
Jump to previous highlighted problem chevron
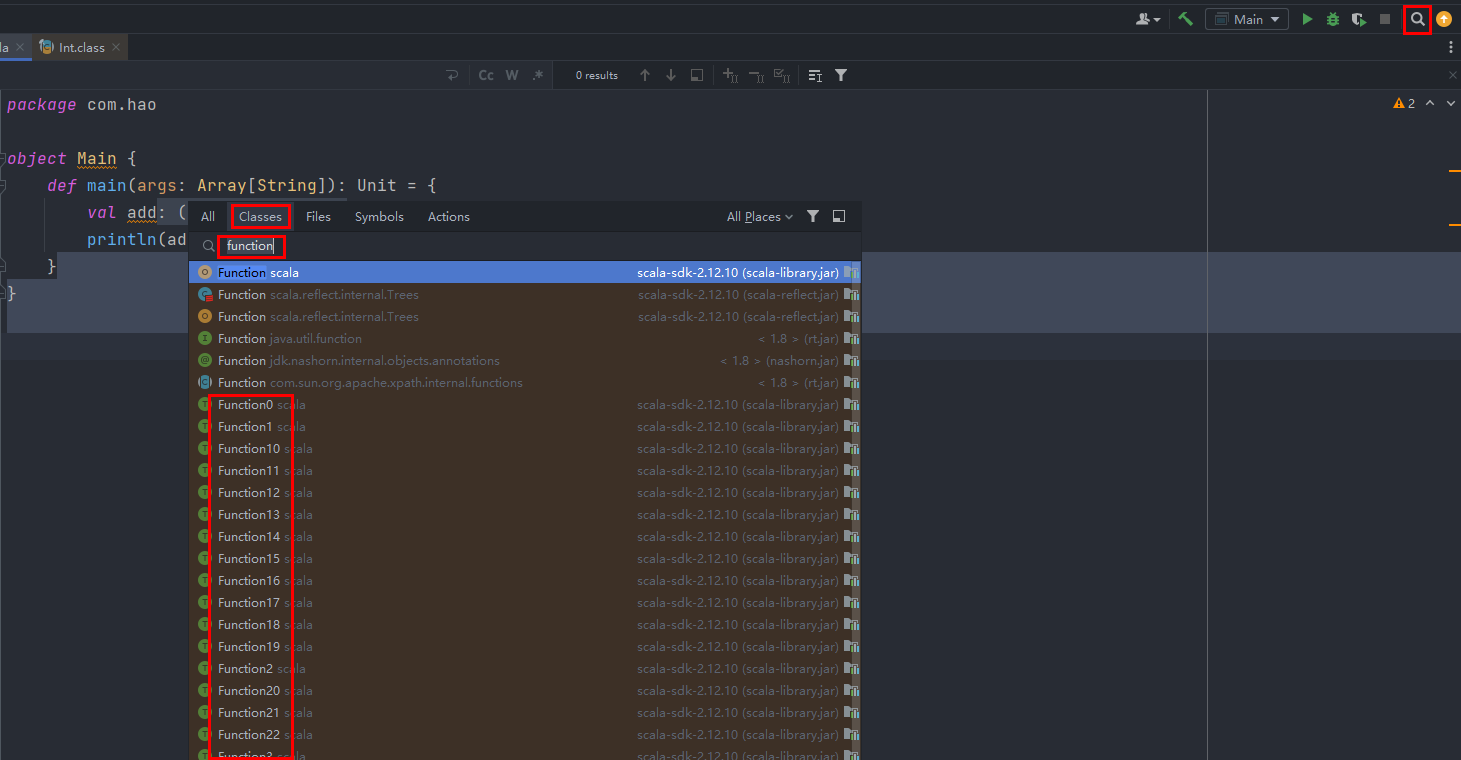[x=1429, y=103]
